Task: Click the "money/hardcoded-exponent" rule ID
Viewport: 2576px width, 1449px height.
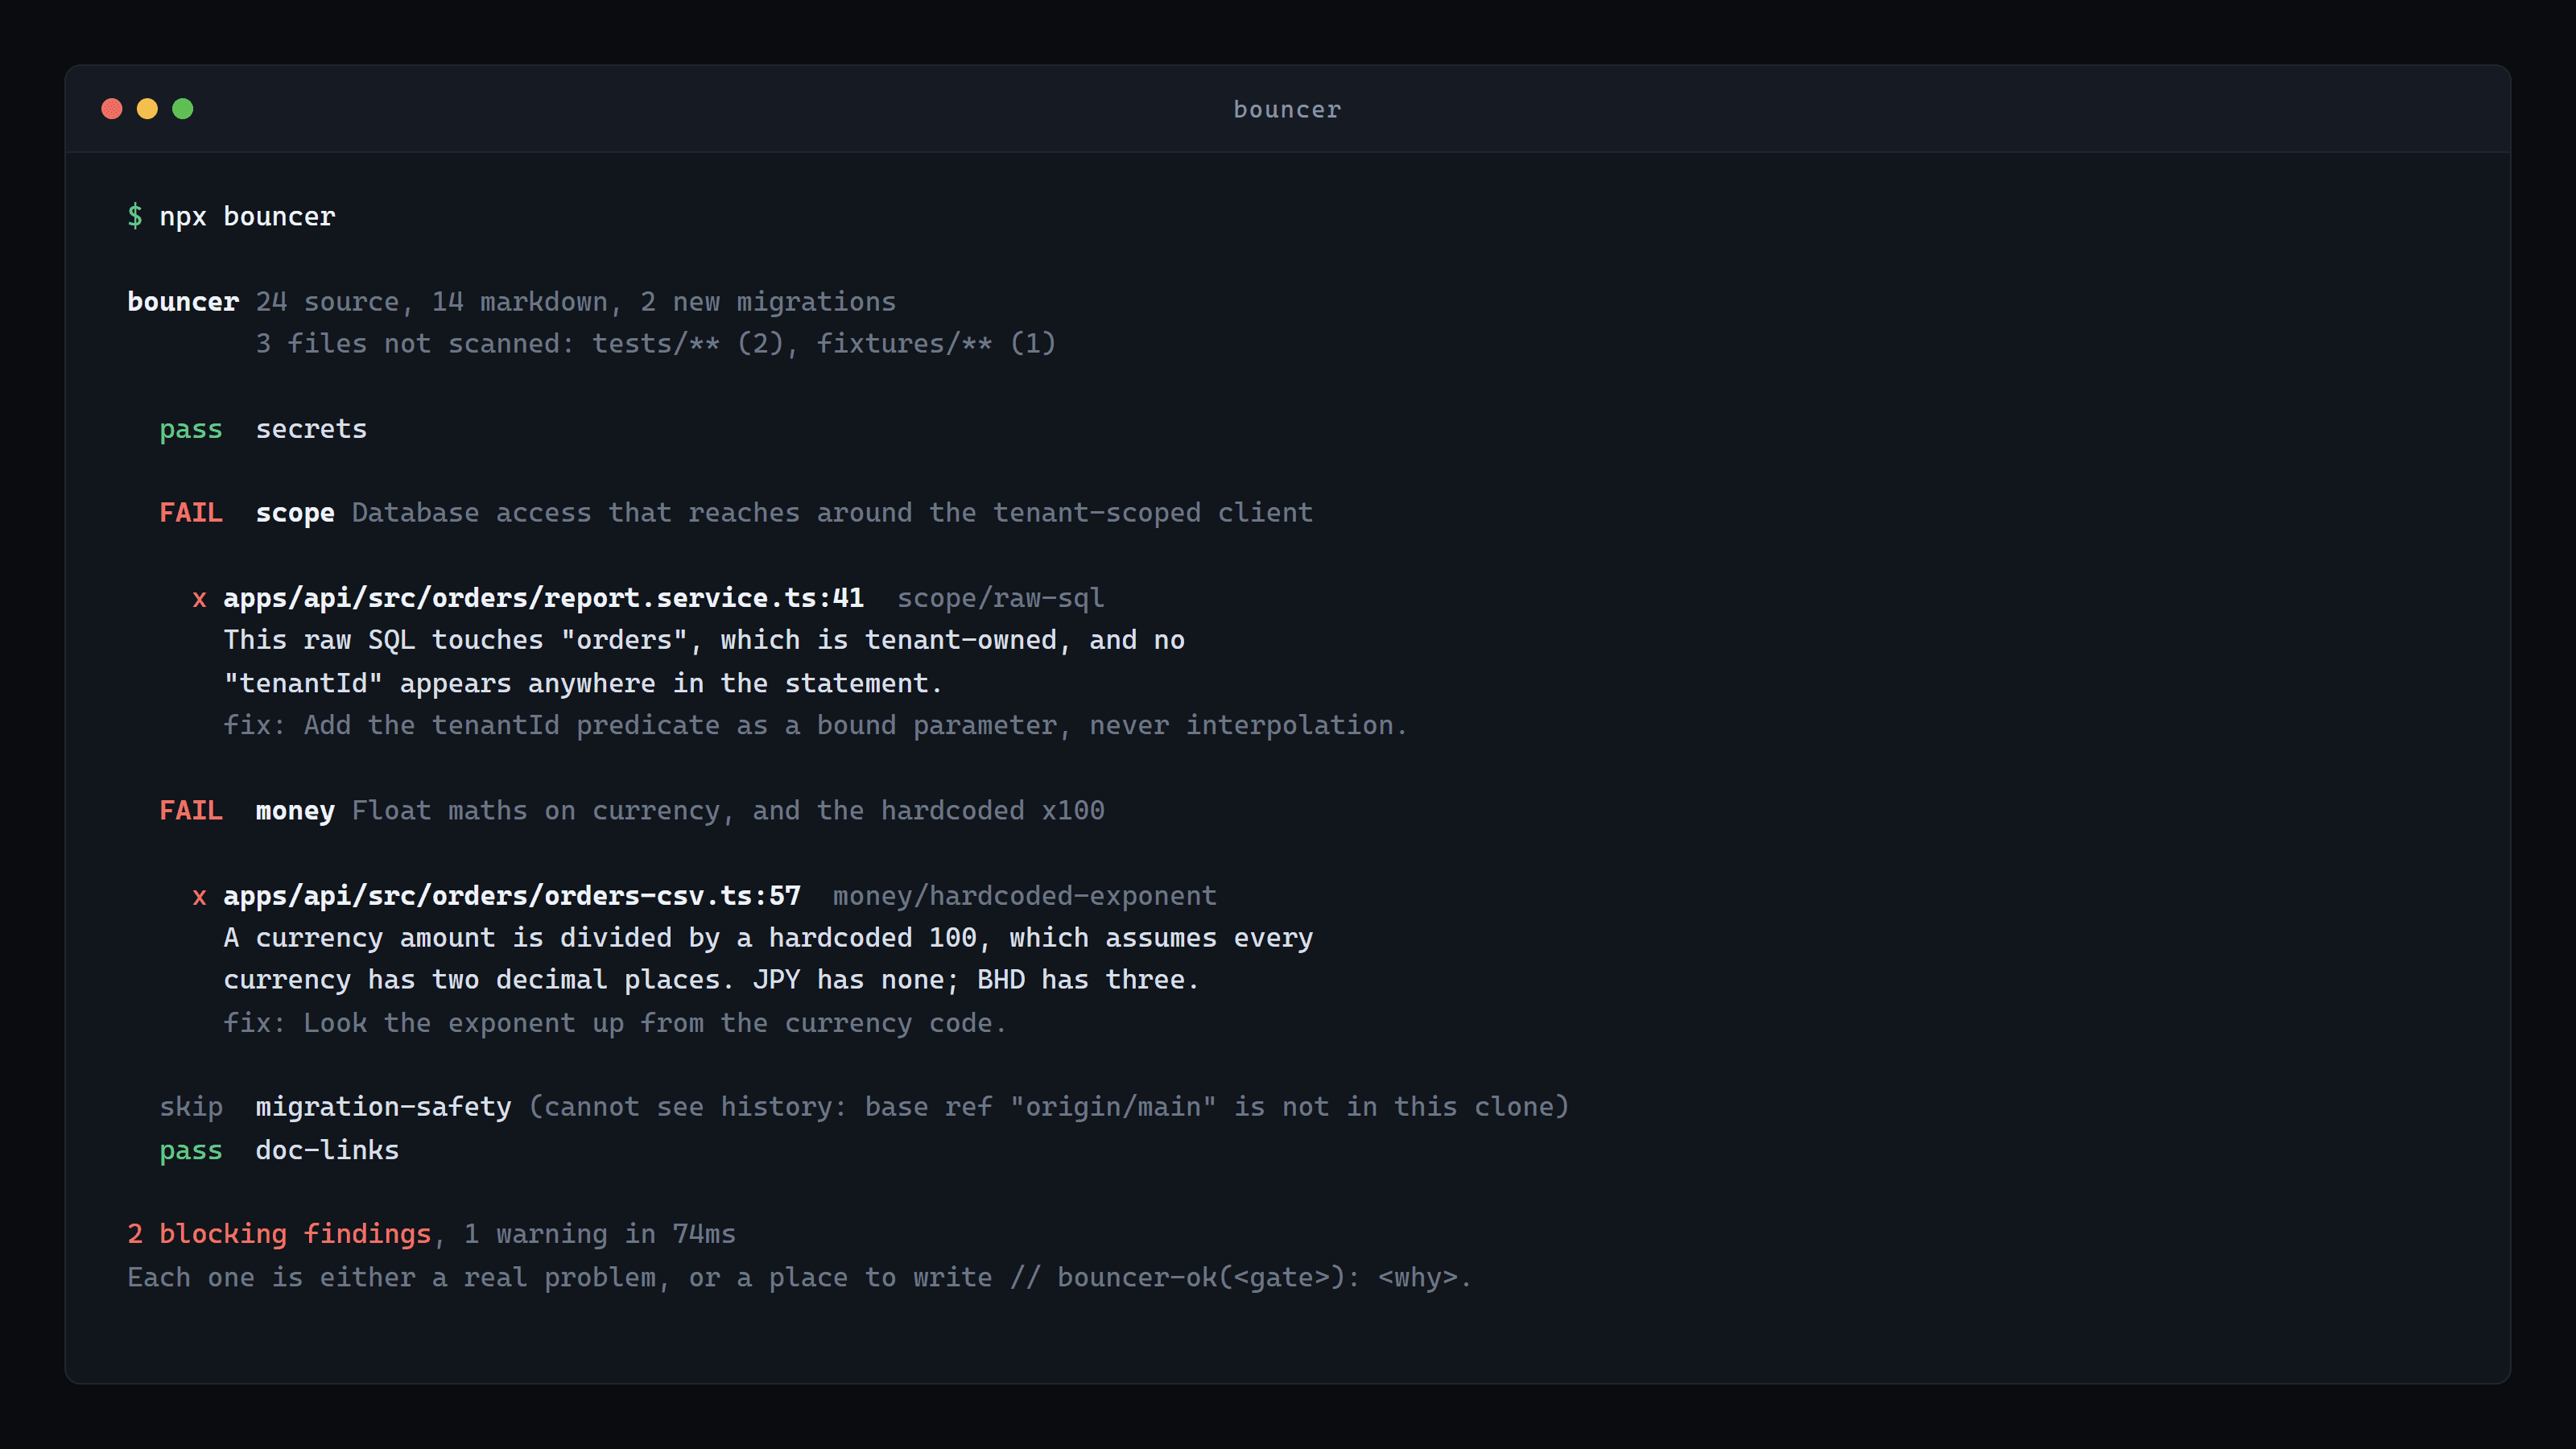Action: click(1024, 896)
